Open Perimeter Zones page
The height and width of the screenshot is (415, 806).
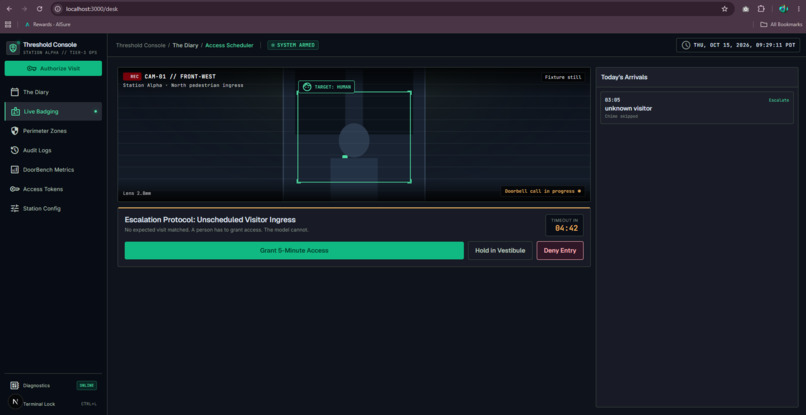53,131
